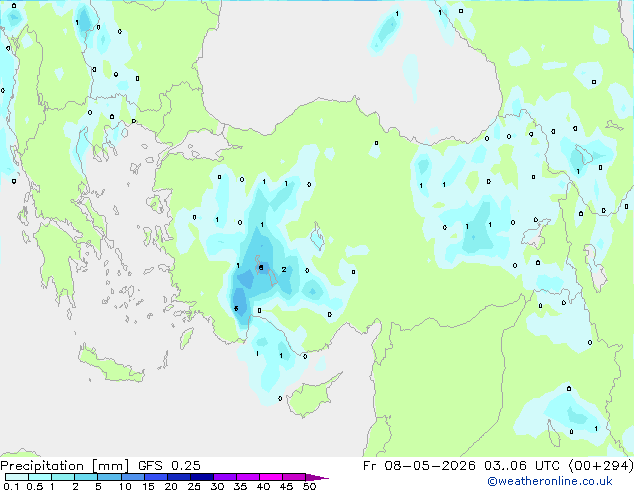Screen dimensions: 634x490
Task: Pick the 45–50 mm magenta legend swatch
Action: (x=294, y=477)
